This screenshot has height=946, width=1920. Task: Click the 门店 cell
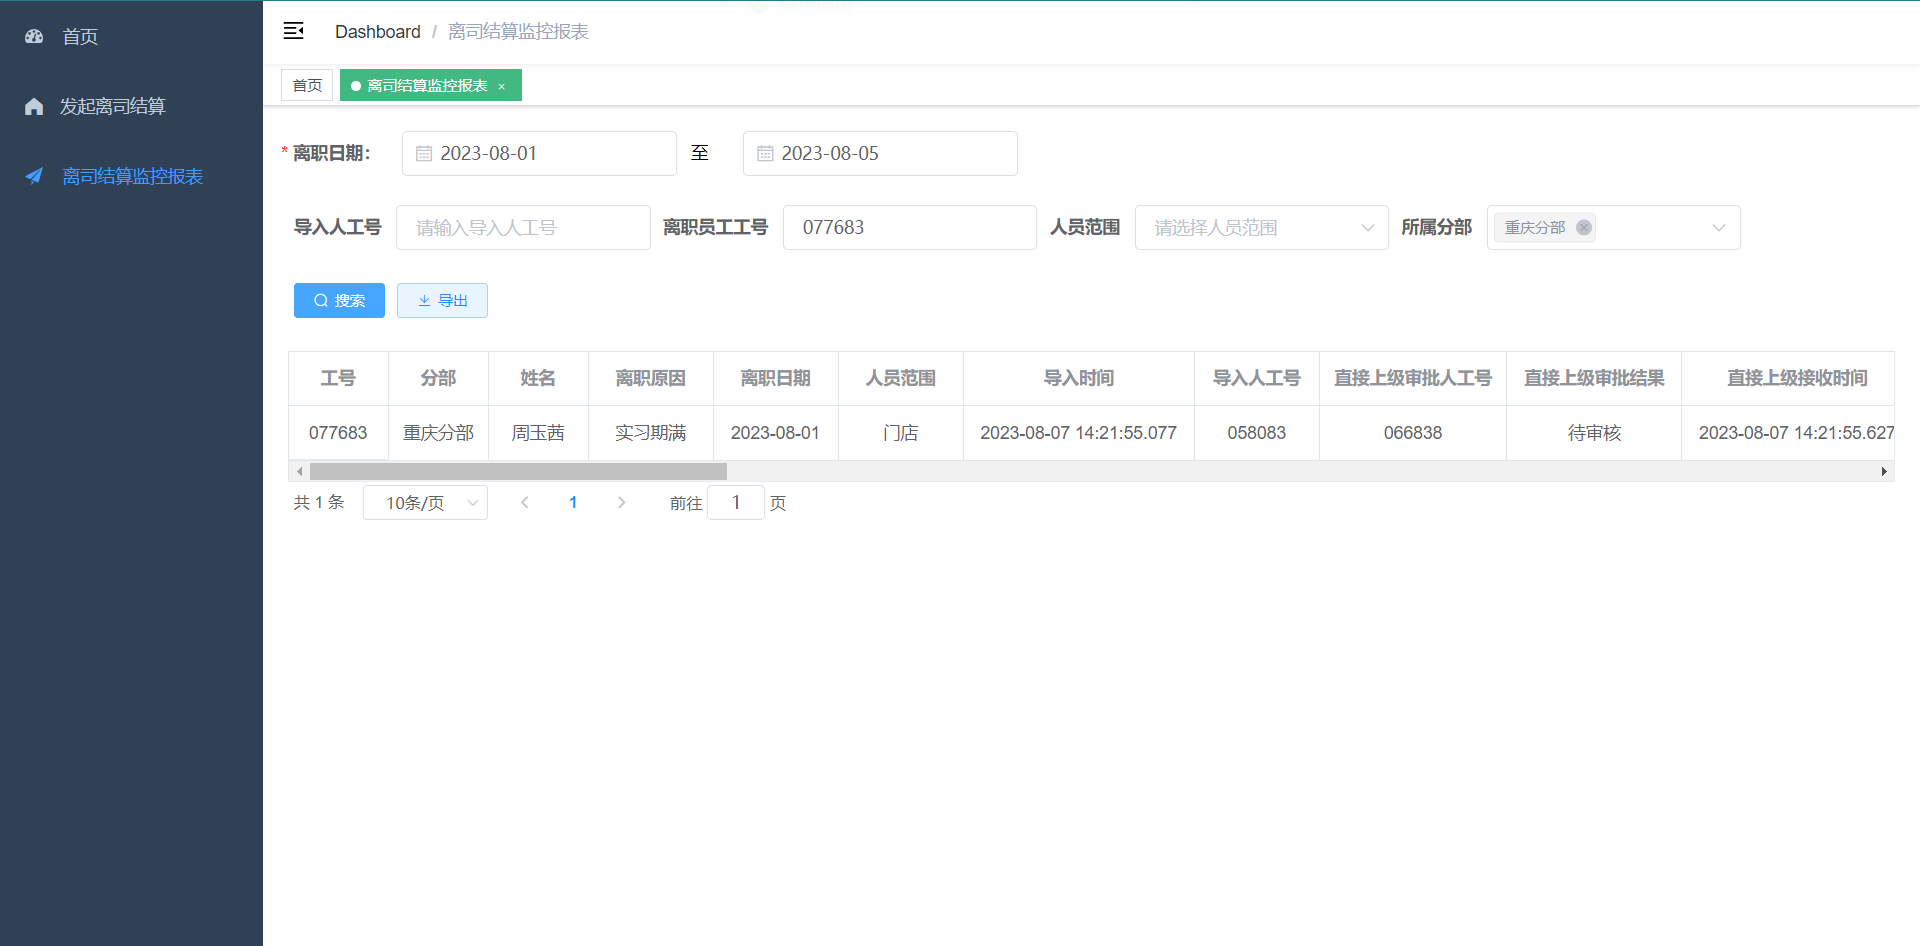coord(901,433)
